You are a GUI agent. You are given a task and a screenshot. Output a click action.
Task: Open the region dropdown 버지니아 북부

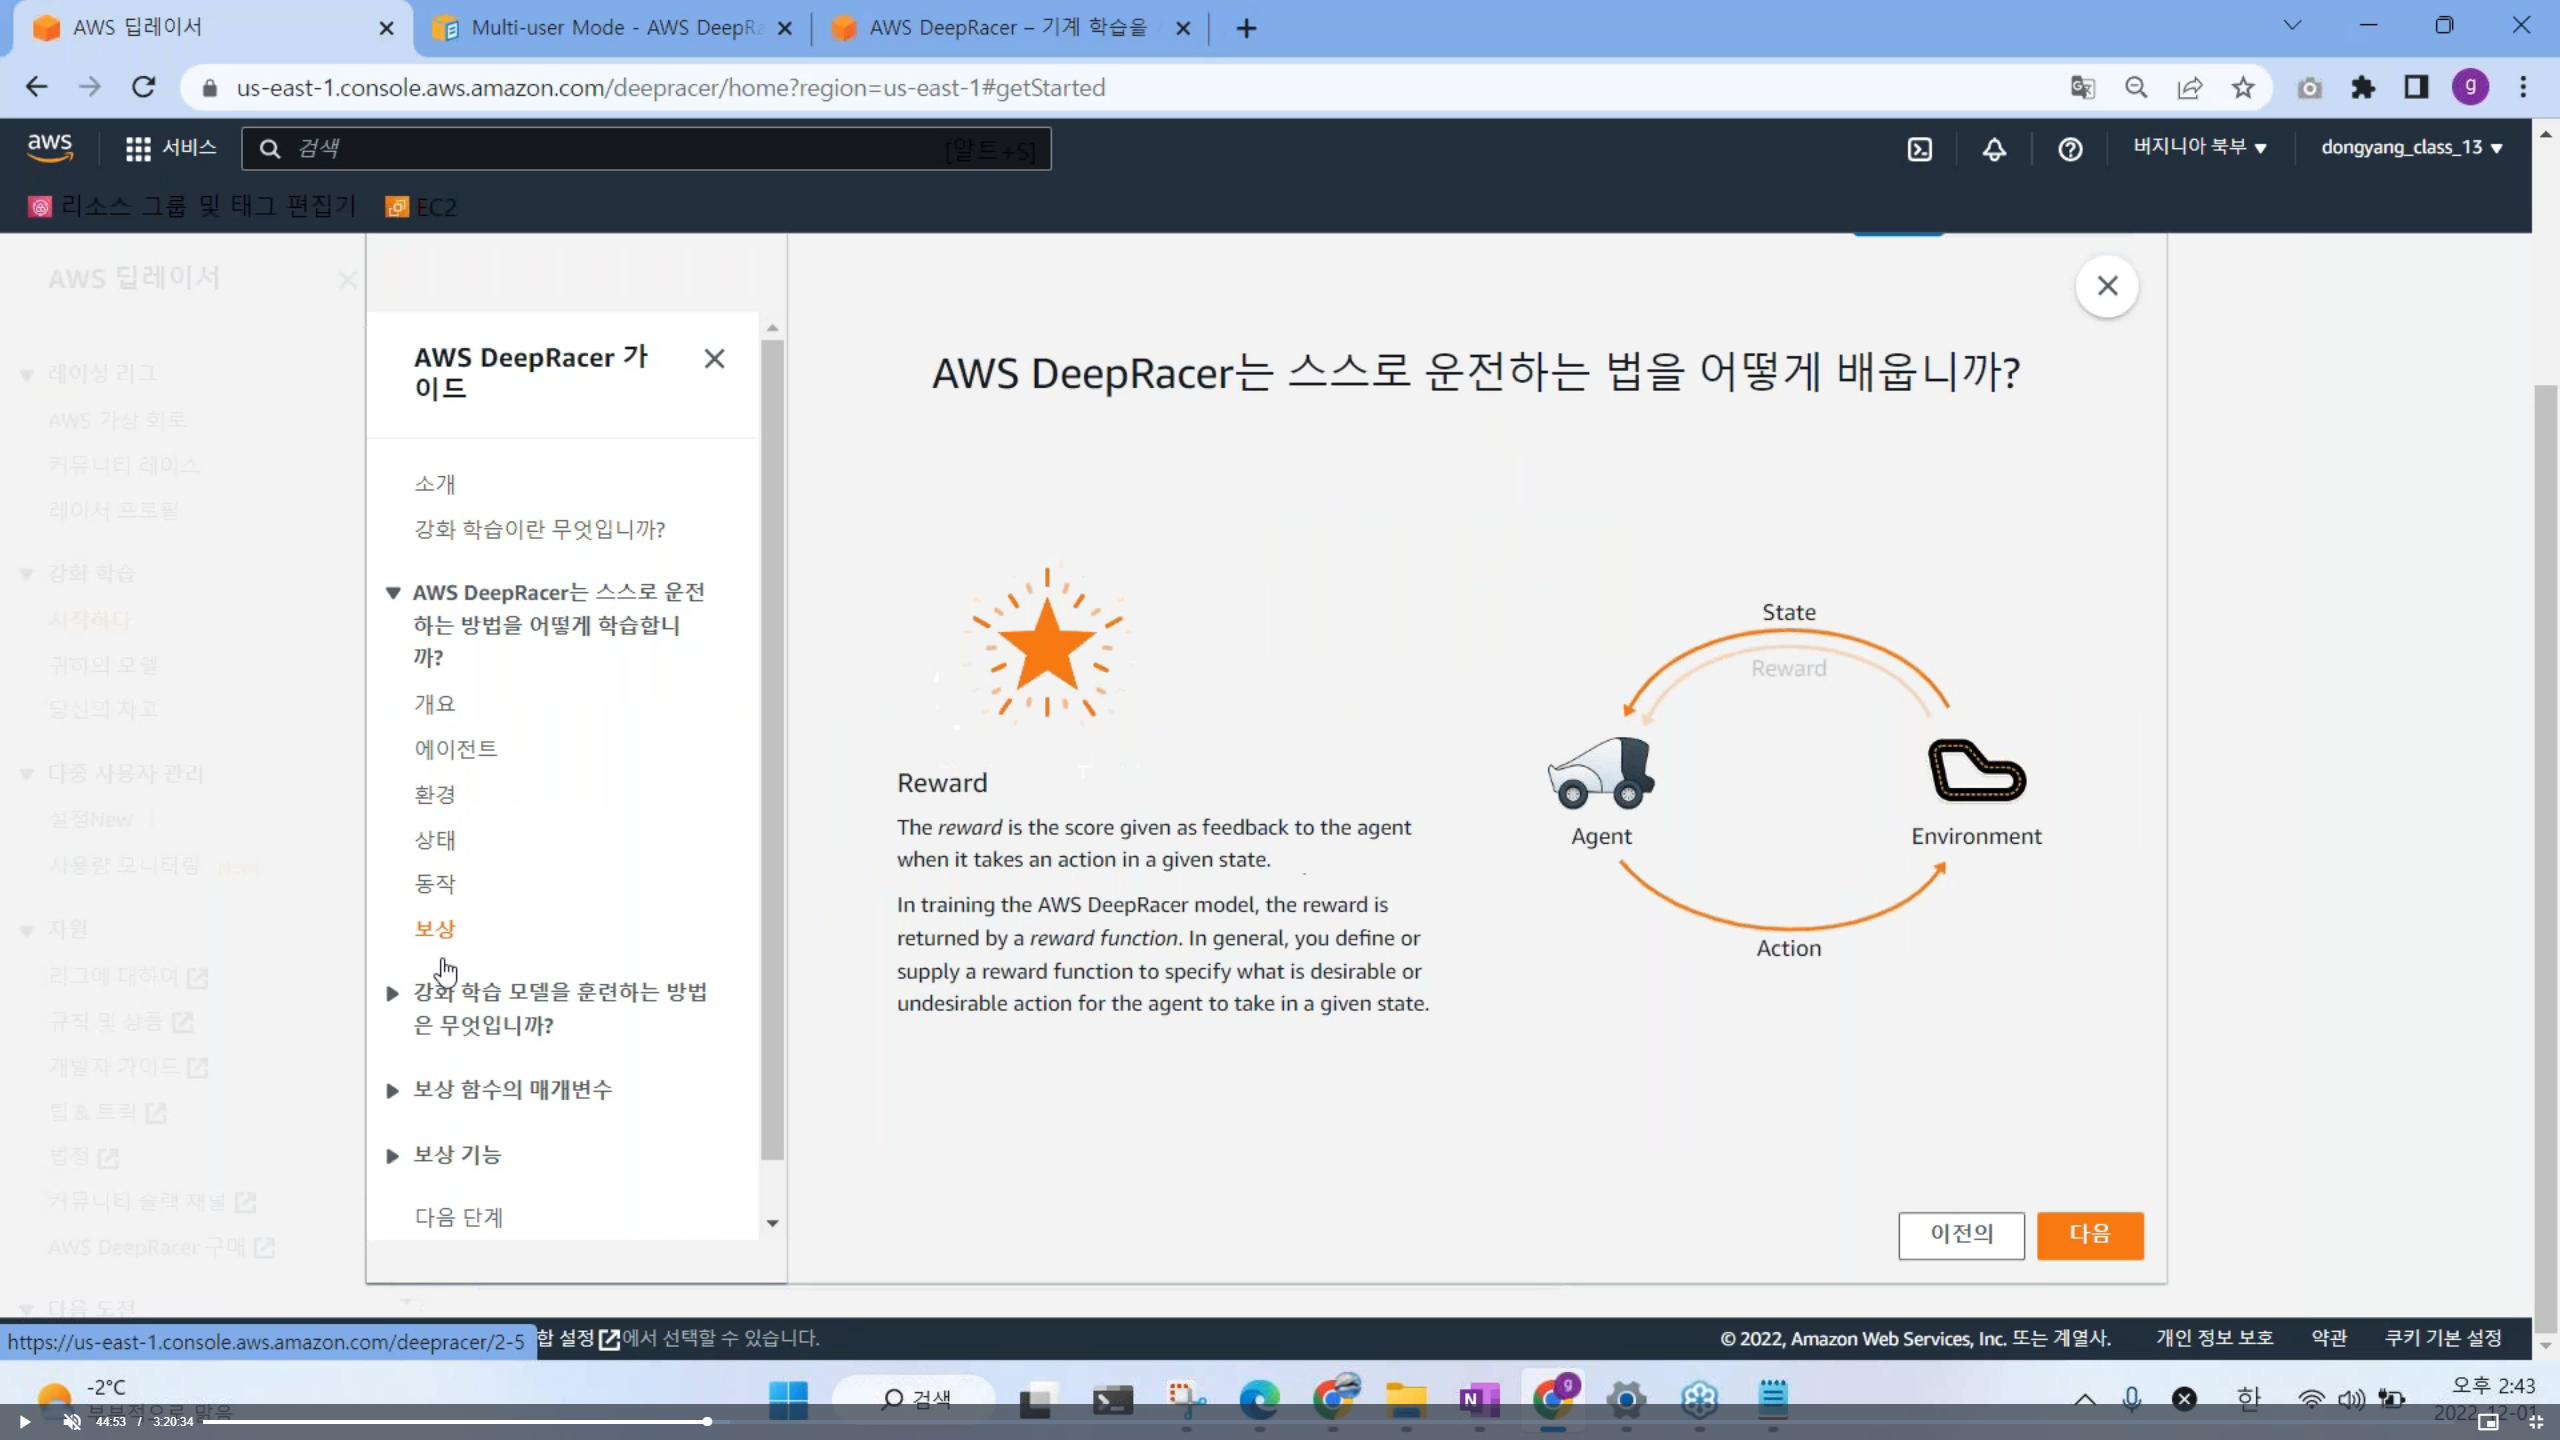[2199, 148]
